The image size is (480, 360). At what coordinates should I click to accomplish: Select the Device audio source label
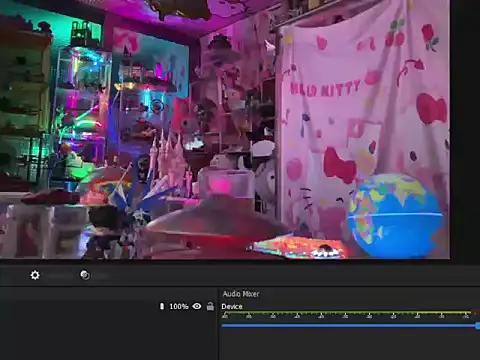tap(232, 306)
